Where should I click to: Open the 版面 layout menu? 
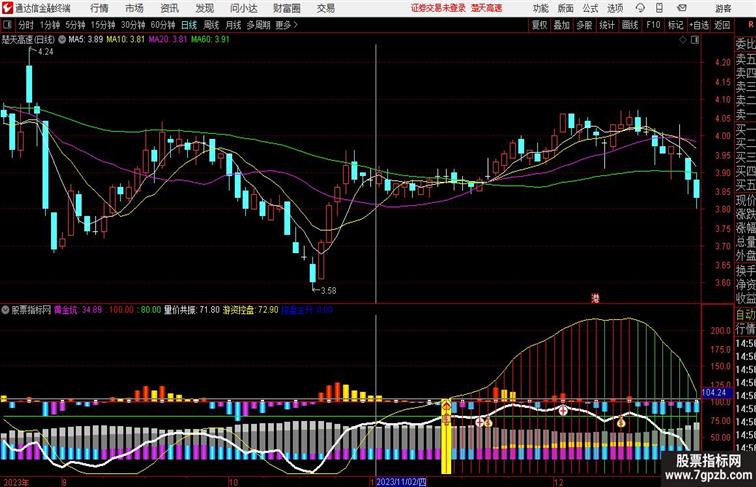(x=565, y=8)
